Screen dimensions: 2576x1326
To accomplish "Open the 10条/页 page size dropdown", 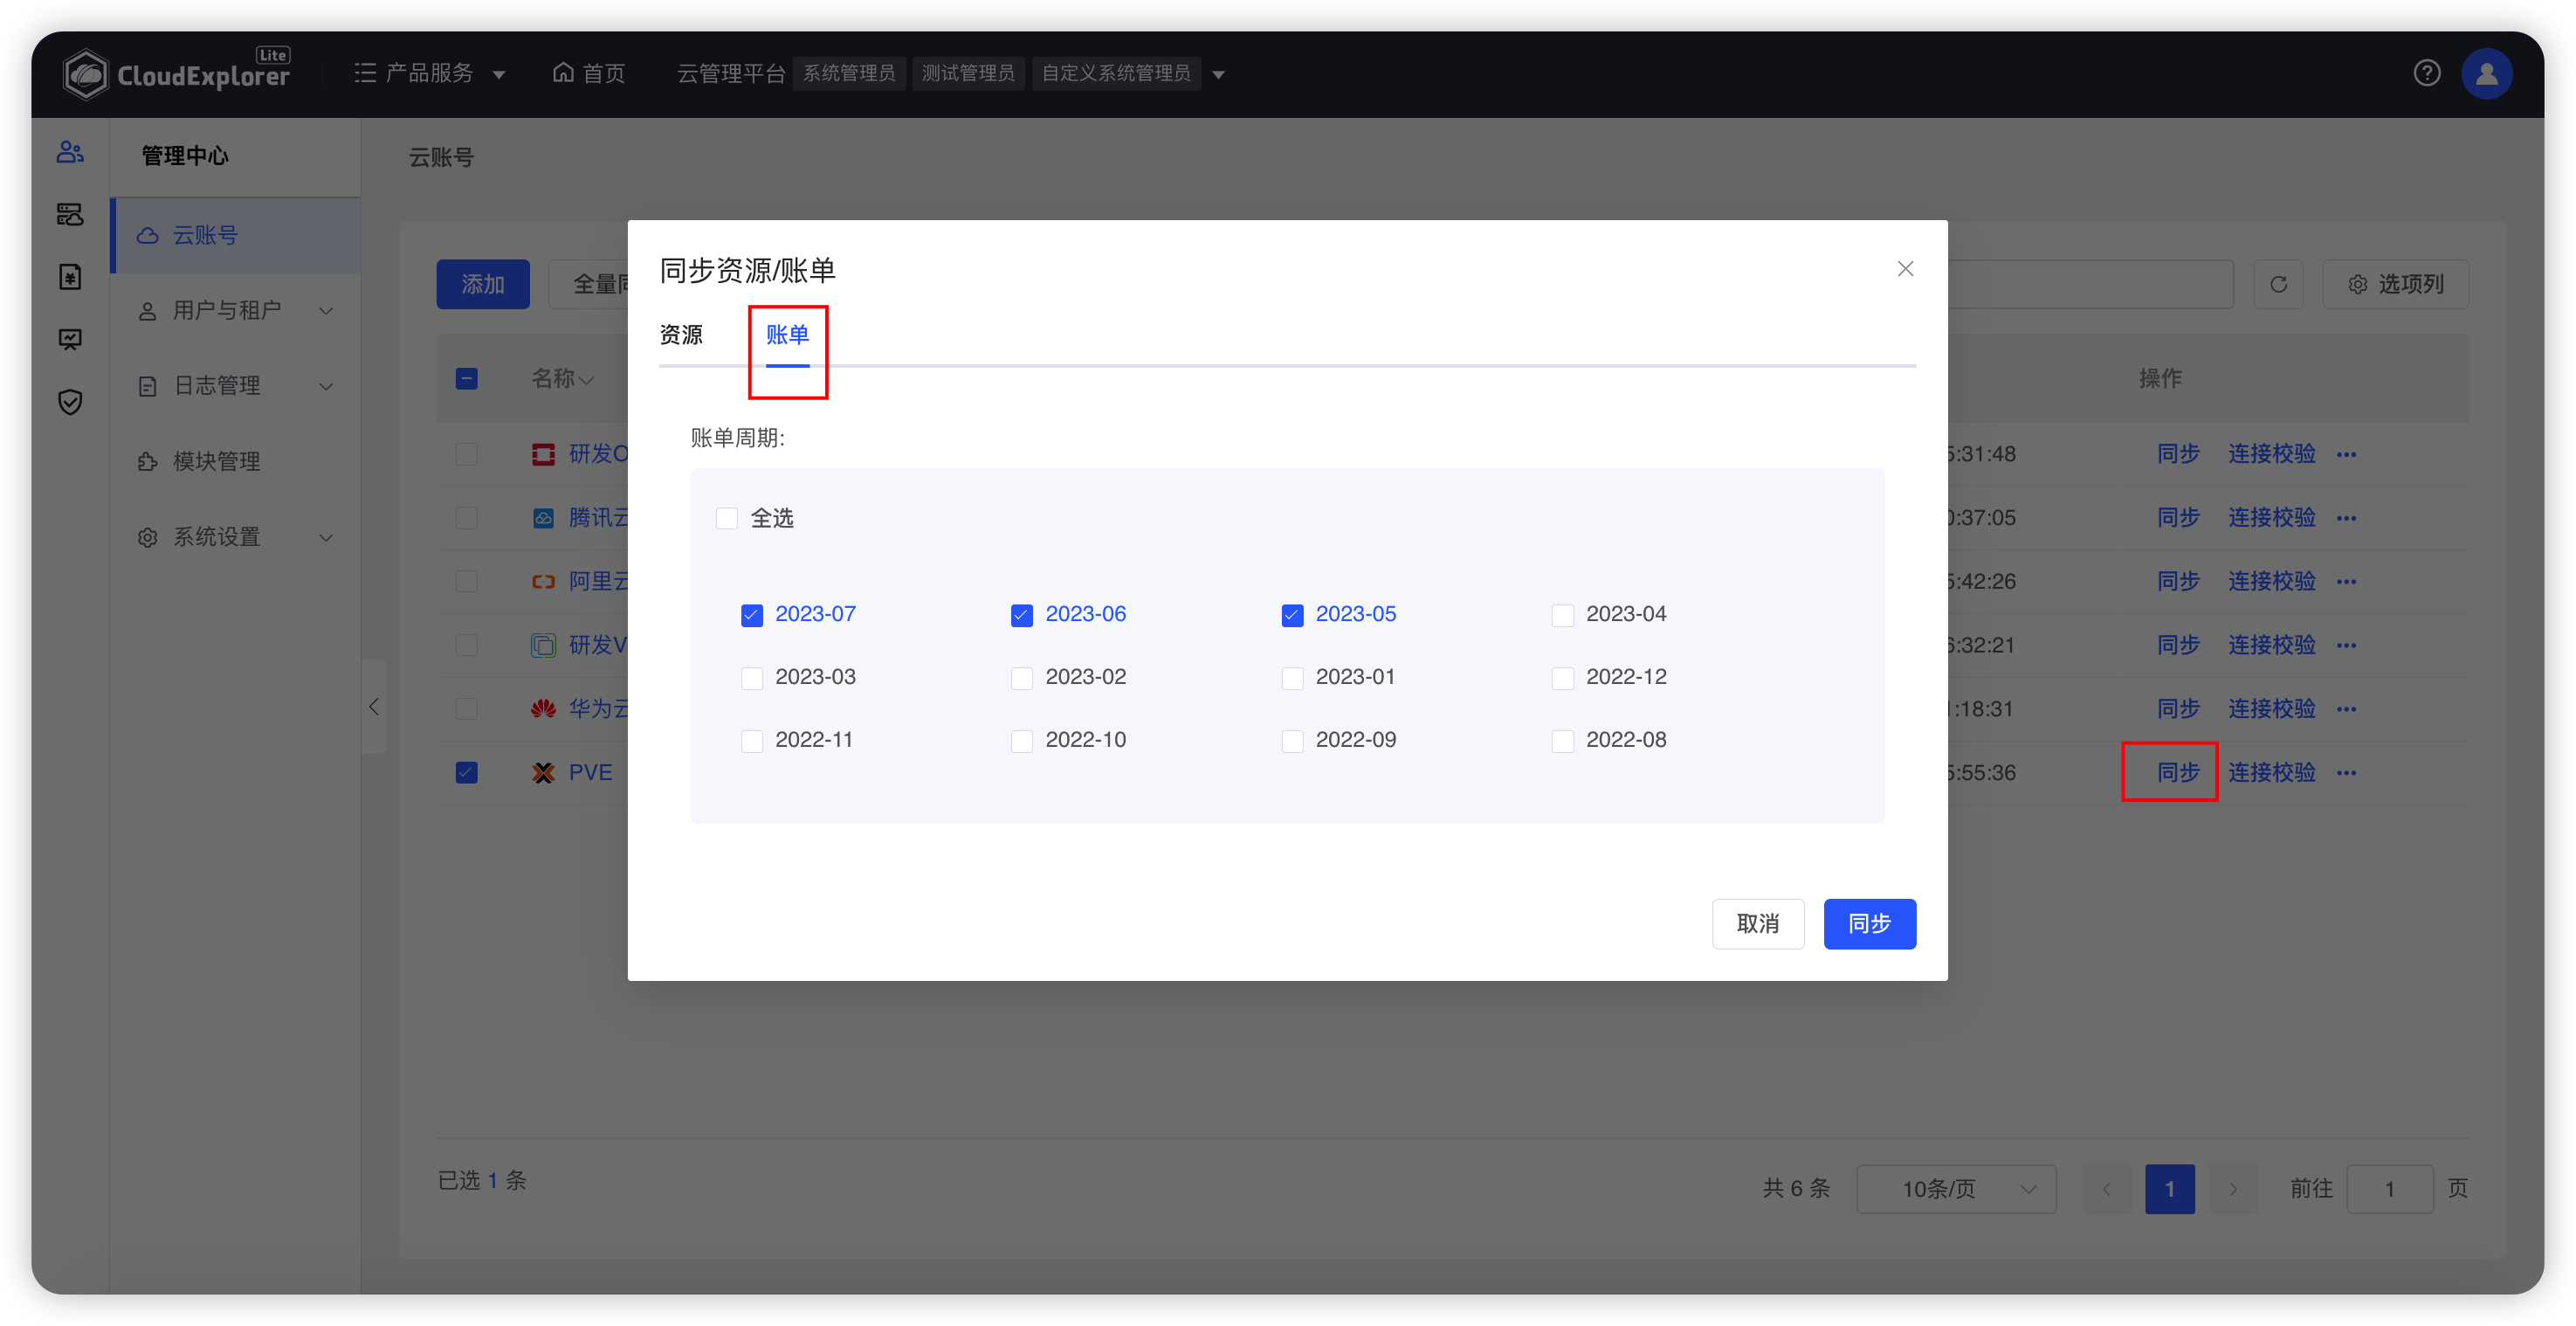I will (x=1956, y=1189).
